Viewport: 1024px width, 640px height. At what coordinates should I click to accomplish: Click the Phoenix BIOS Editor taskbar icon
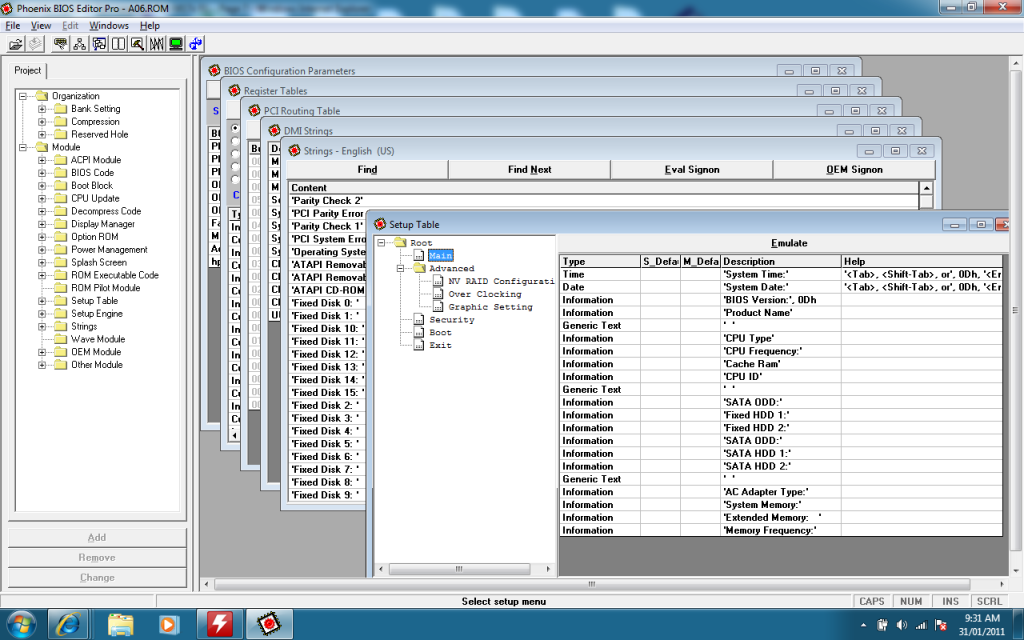coord(268,624)
